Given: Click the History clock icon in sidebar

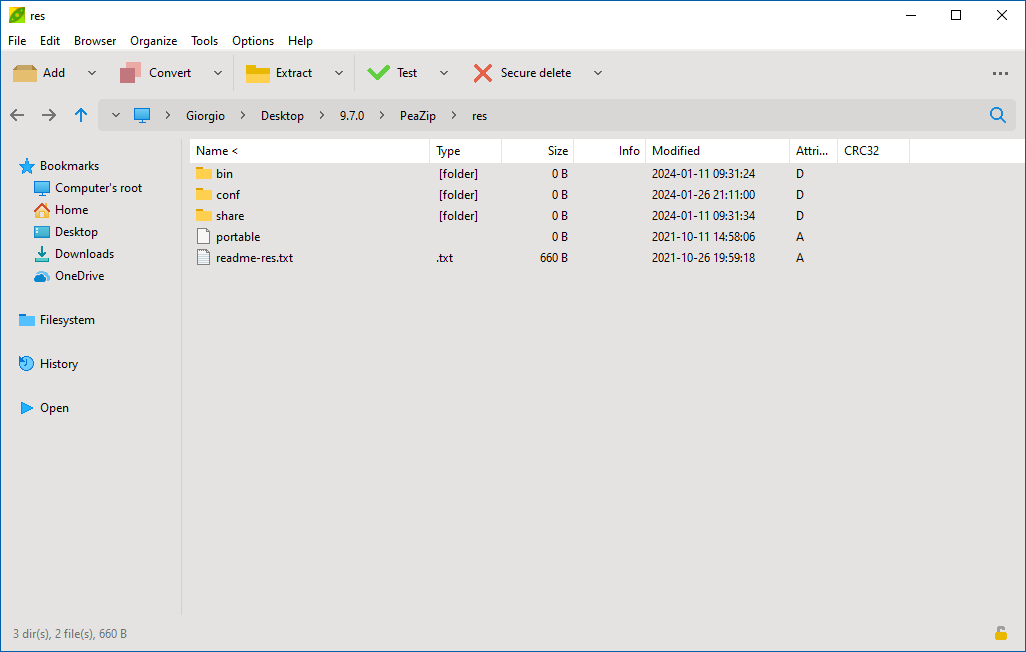Looking at the screenshot, I should pos(26,363).
